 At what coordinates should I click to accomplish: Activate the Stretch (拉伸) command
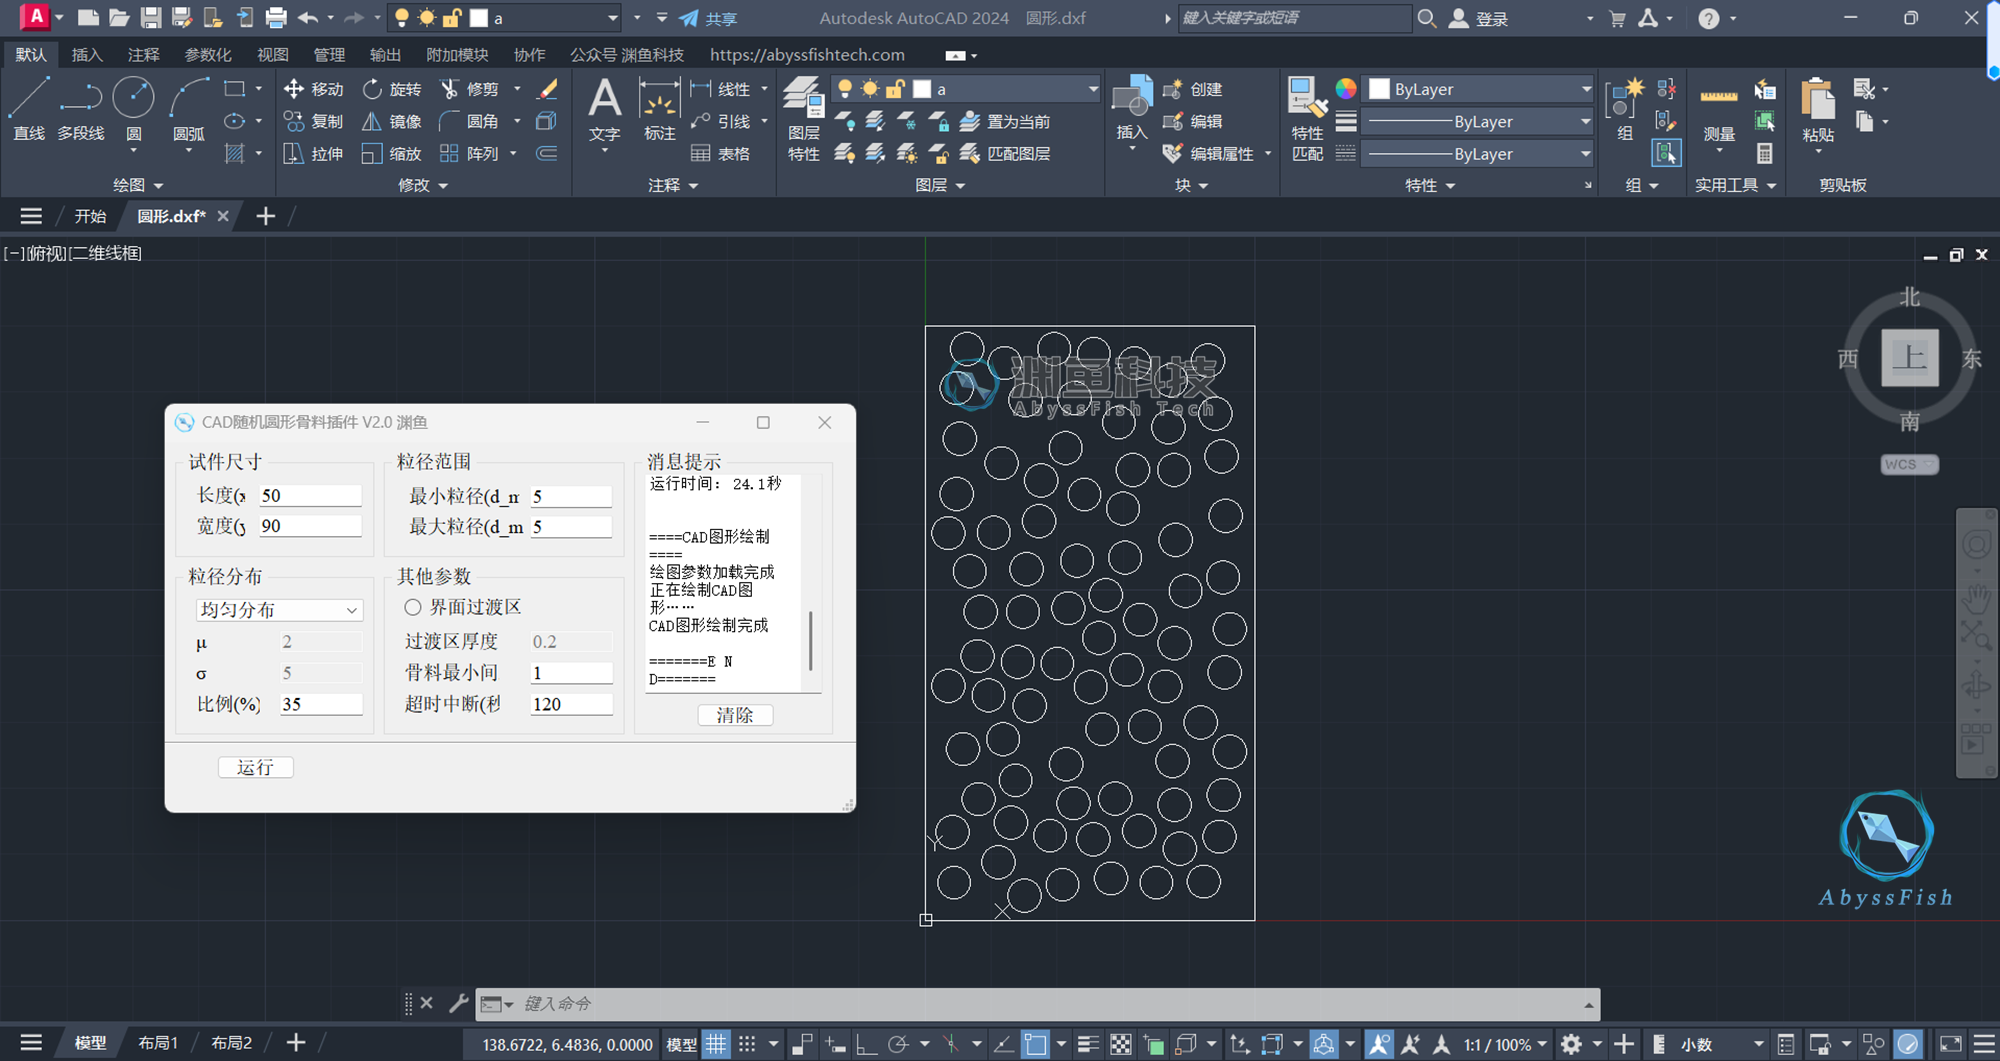tap(314, 153)
